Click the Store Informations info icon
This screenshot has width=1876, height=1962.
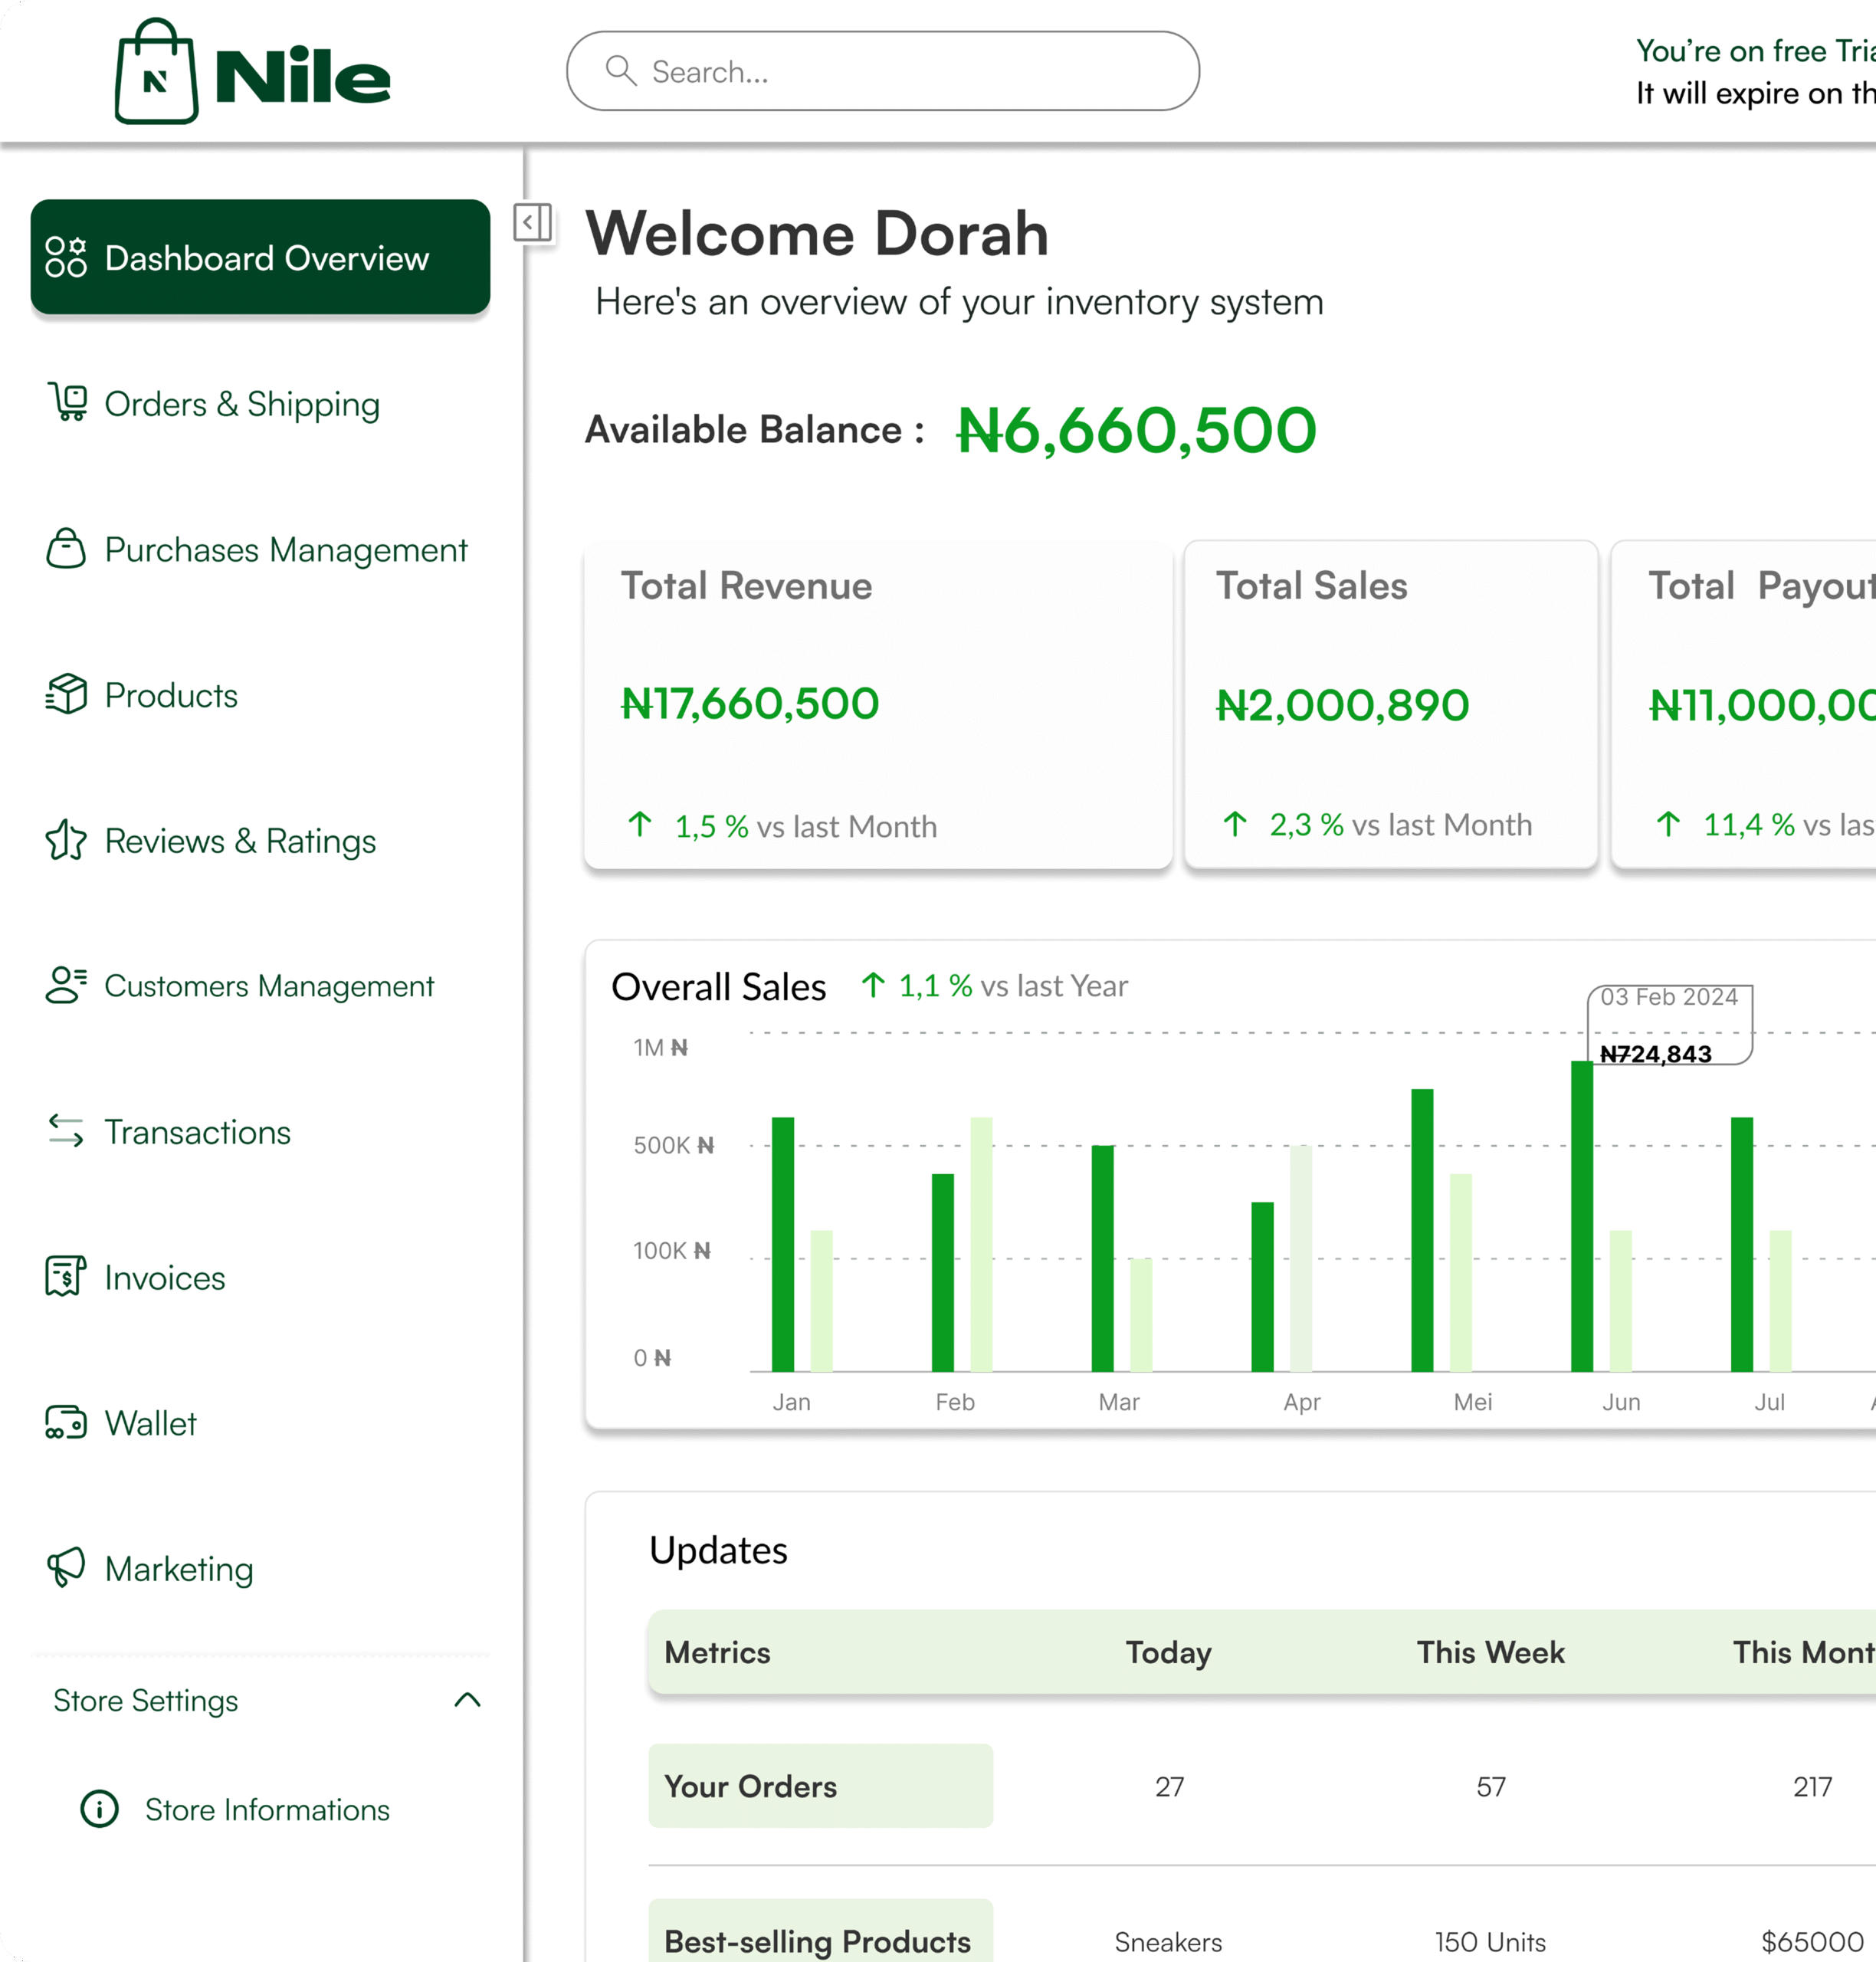tap(99, 1808)
